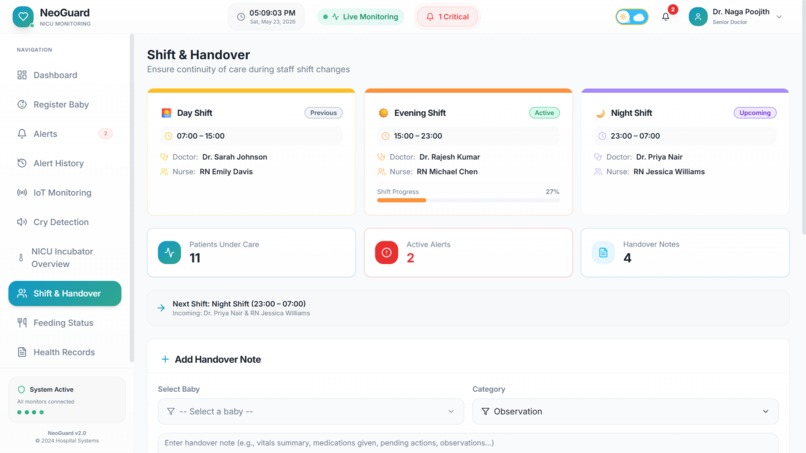The height and width of the screenshot is (453, 806).
Task: Click the user avatar icon
Action: 698,17
